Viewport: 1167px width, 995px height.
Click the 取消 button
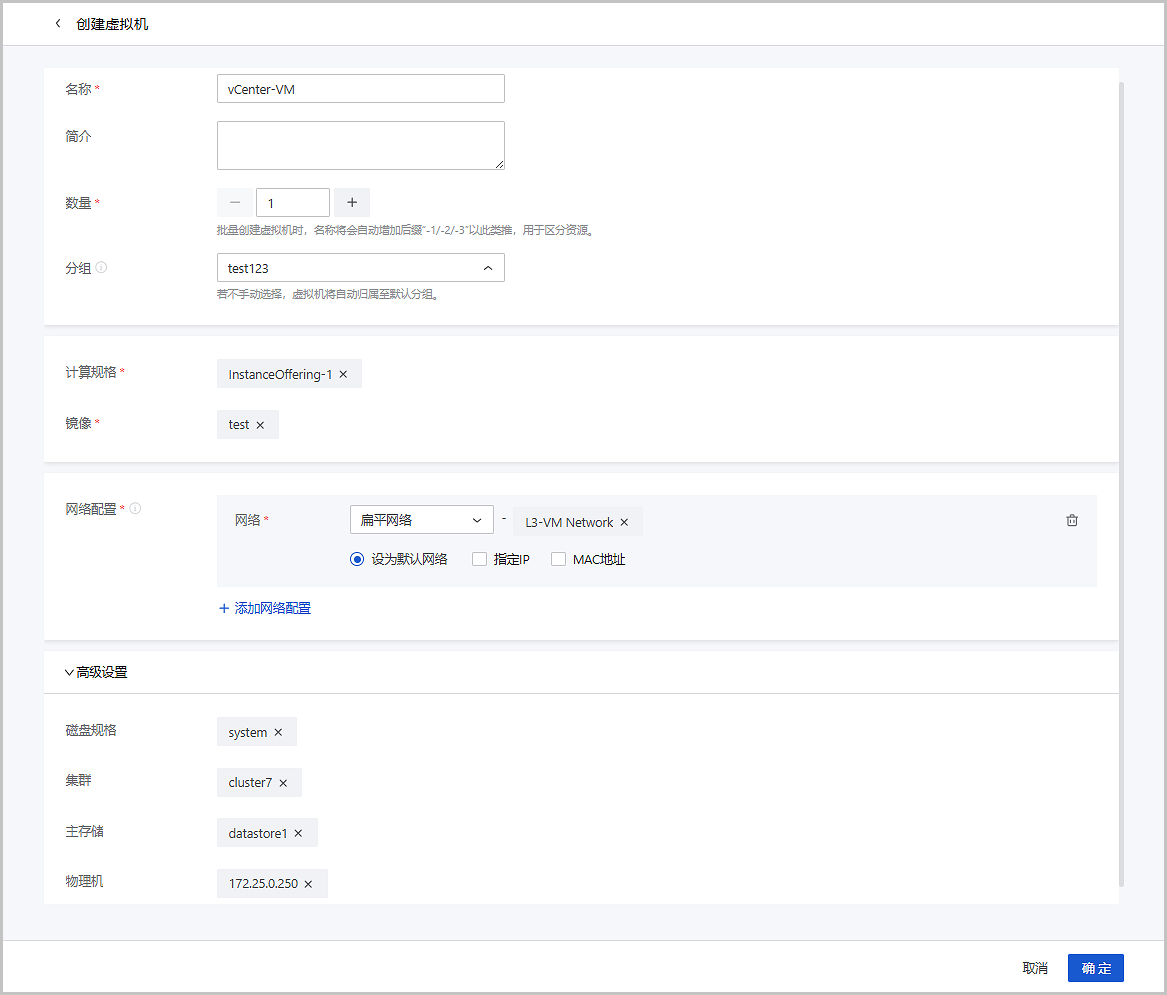click(1035, 967)
